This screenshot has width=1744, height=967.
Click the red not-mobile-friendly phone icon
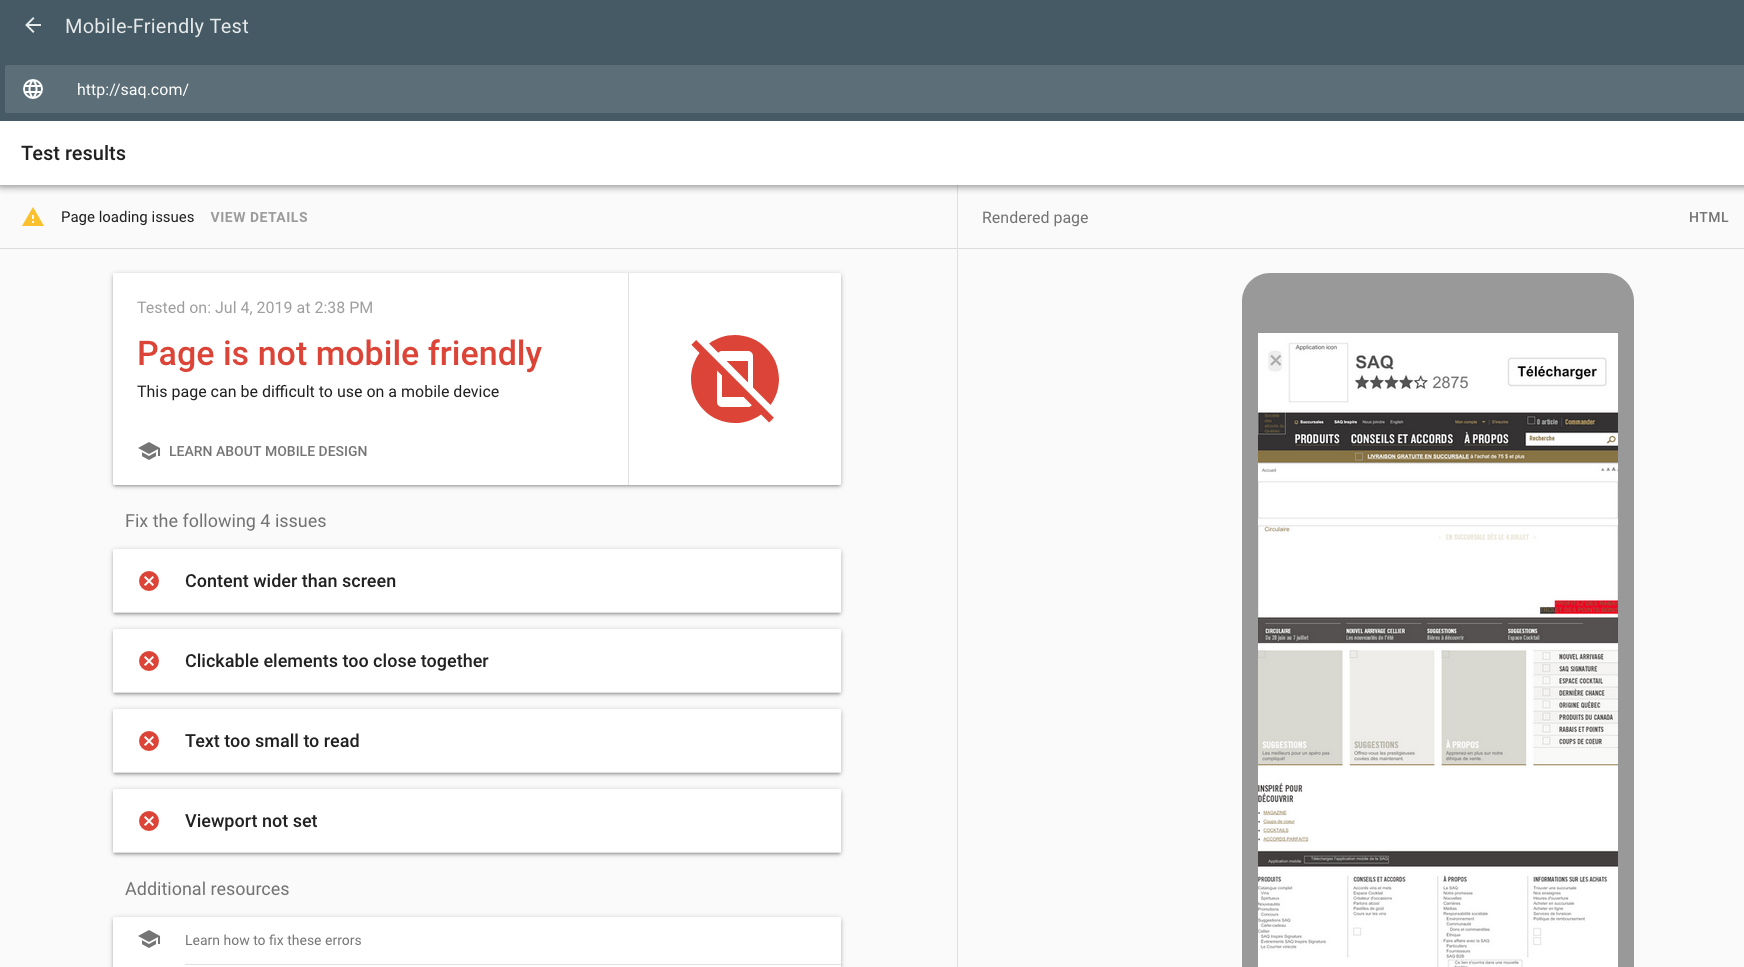(x=734, y=379)
